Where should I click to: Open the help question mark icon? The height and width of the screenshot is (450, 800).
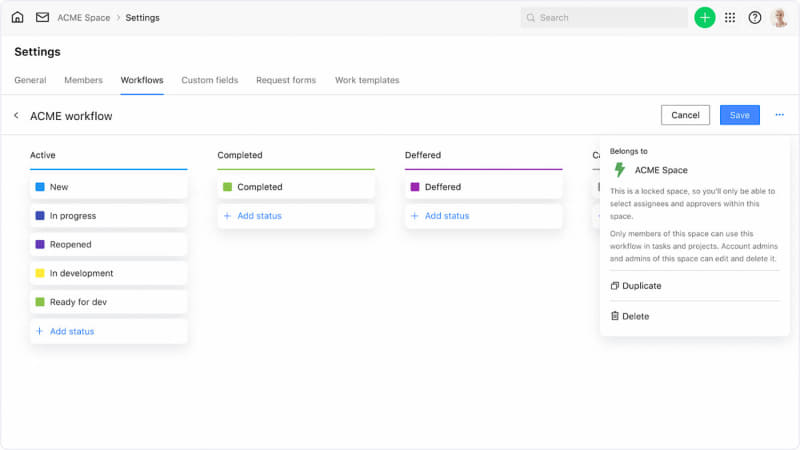pyautogui.click(x=755, y=17)
